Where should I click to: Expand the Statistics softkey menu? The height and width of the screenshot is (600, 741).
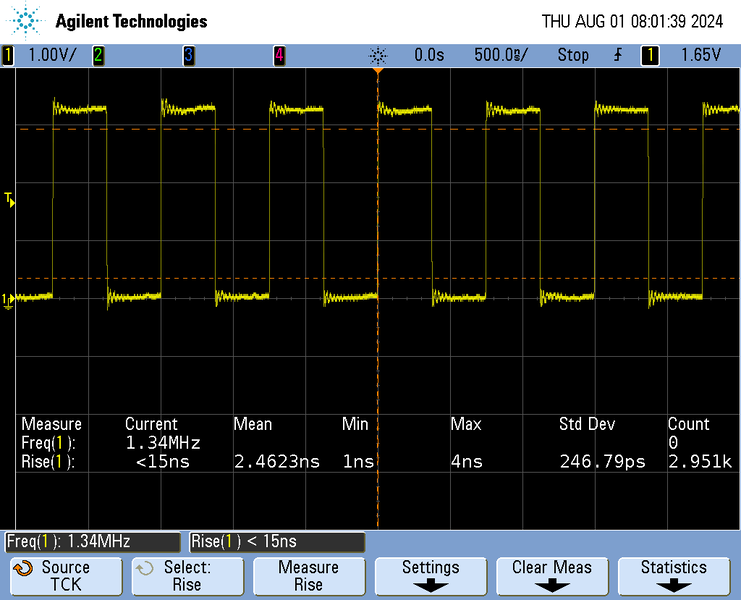coord(674,576)
